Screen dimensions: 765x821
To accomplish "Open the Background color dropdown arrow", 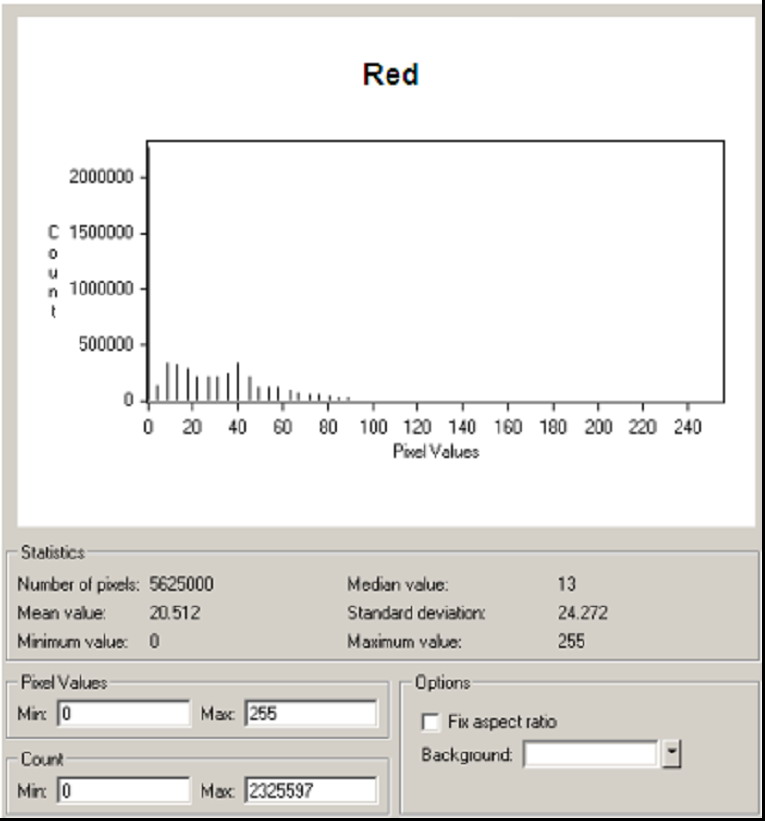I will click(671, 754).
